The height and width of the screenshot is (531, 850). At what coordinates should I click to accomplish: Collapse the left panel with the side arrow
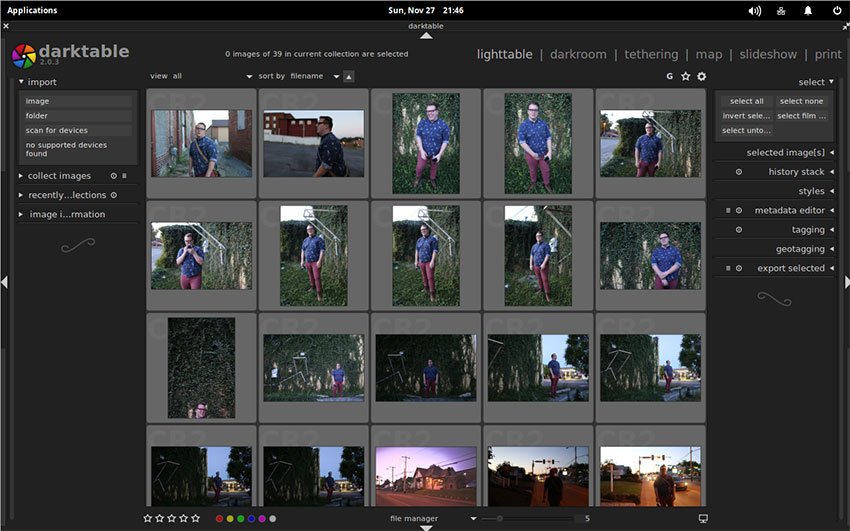(4, 282)
